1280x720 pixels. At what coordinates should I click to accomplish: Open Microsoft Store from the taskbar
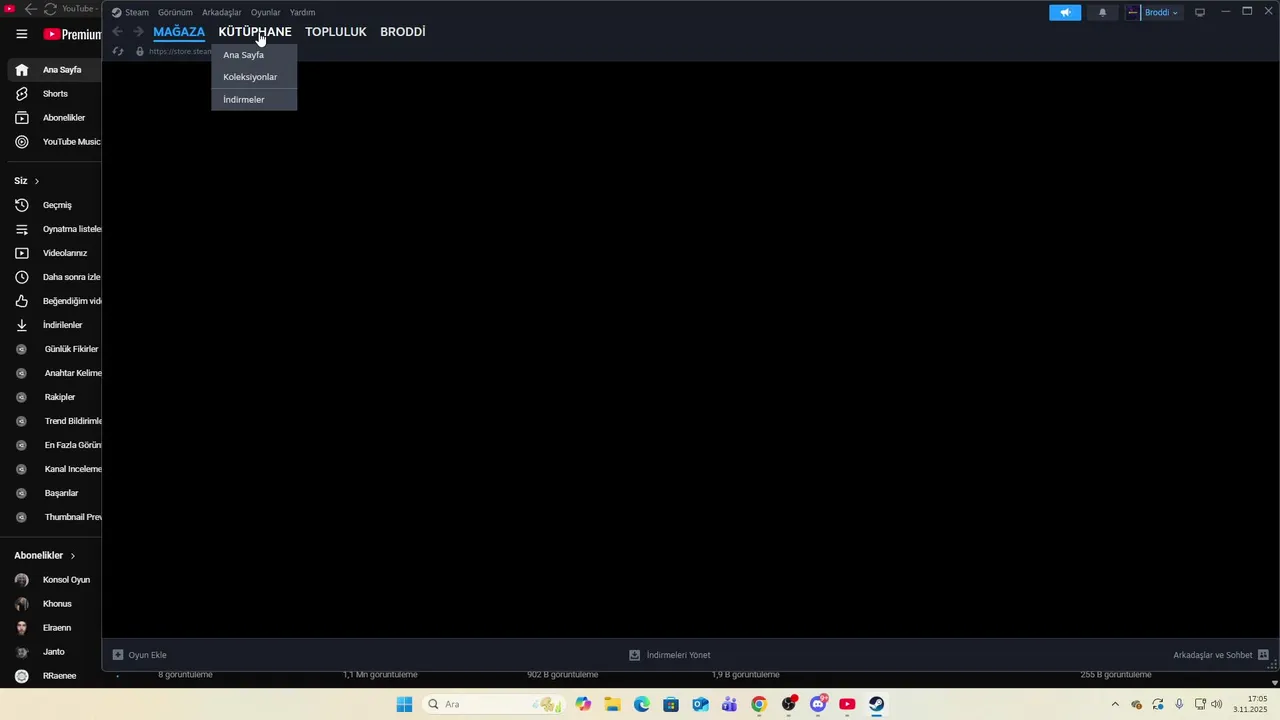click(x=671, y=704)
